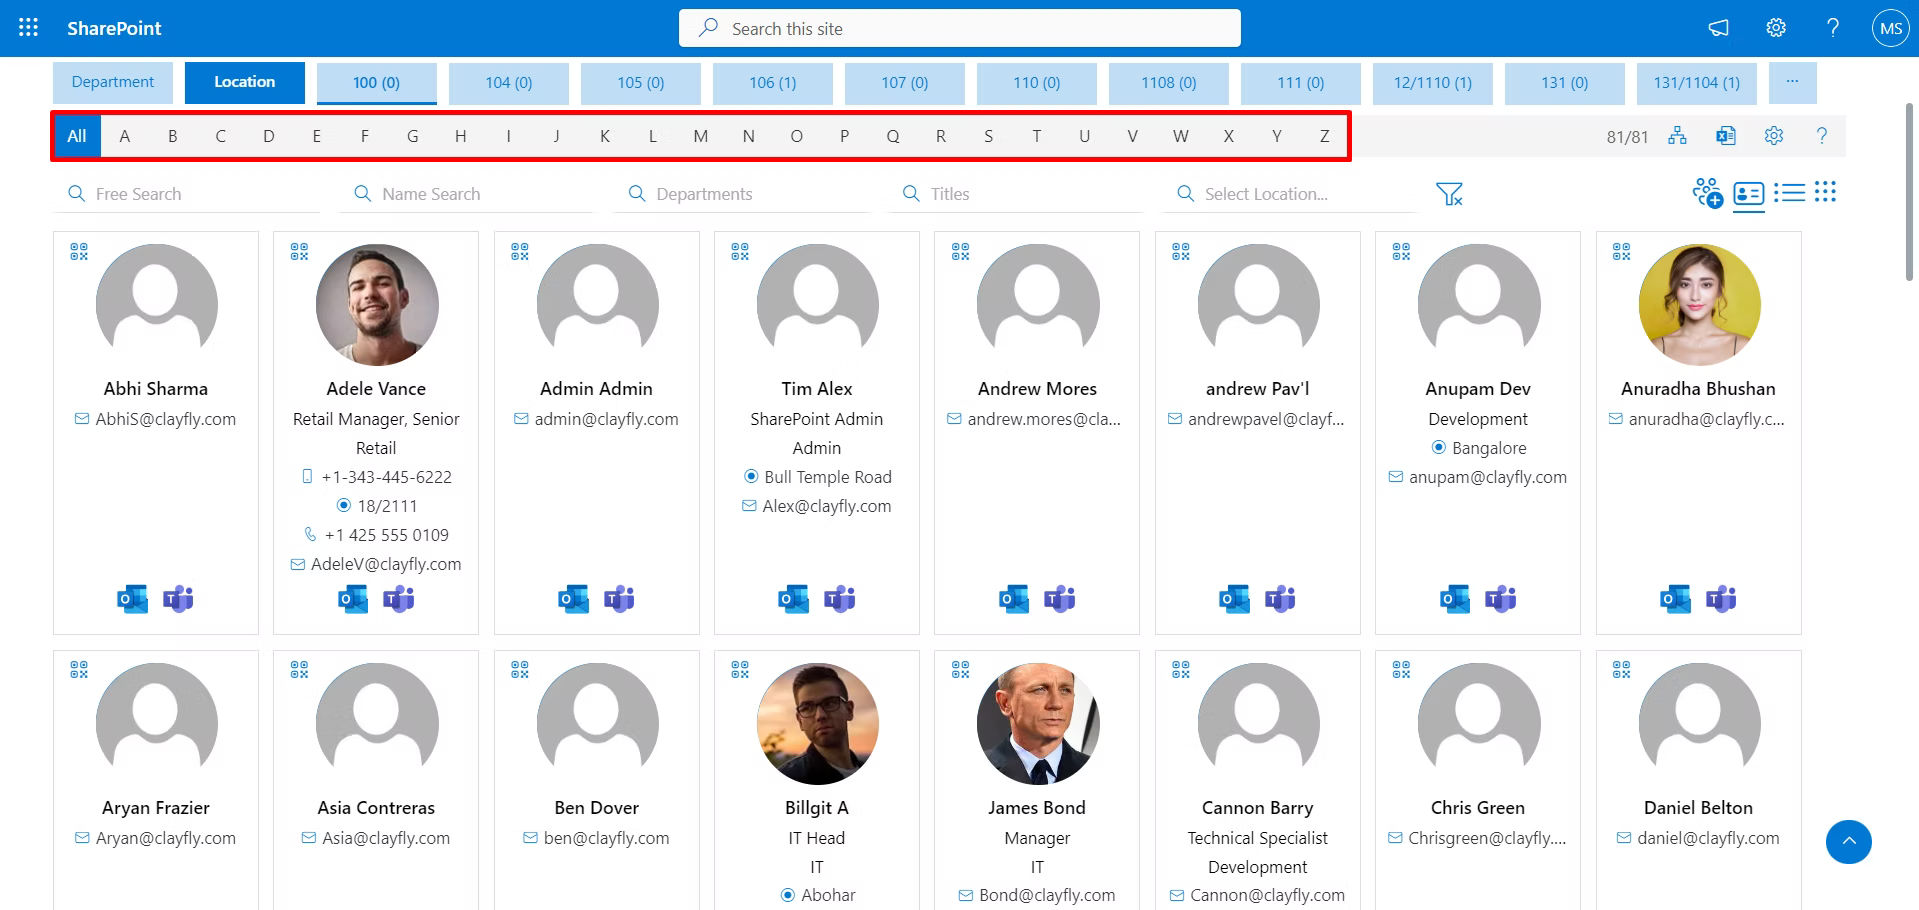Filter by location 100 (0)
This screenshot has width=1919, height=910.
[377, 83]
